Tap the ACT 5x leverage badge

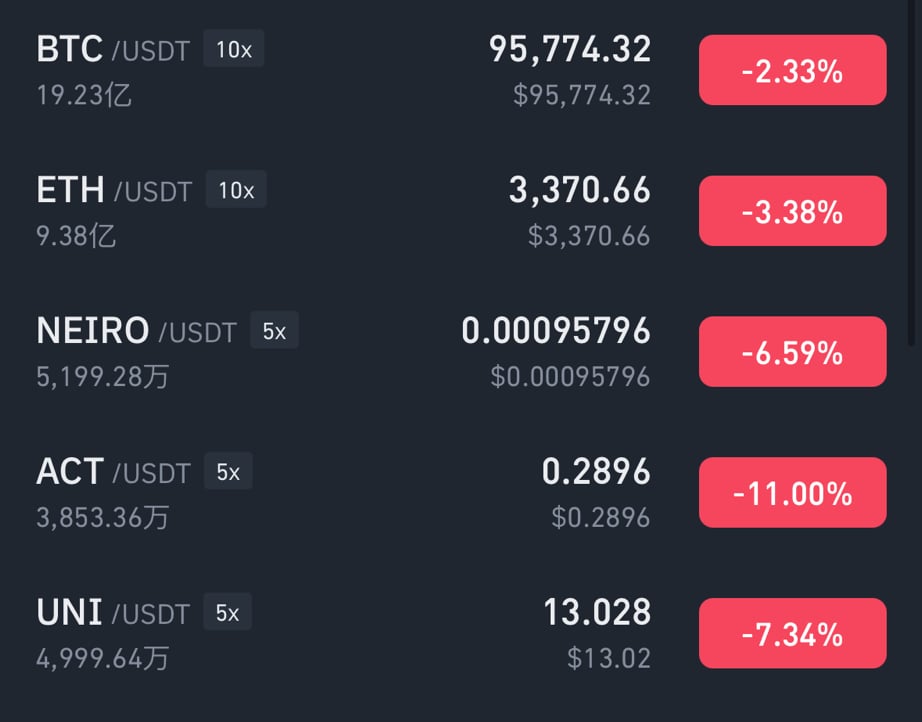point(228,471)
